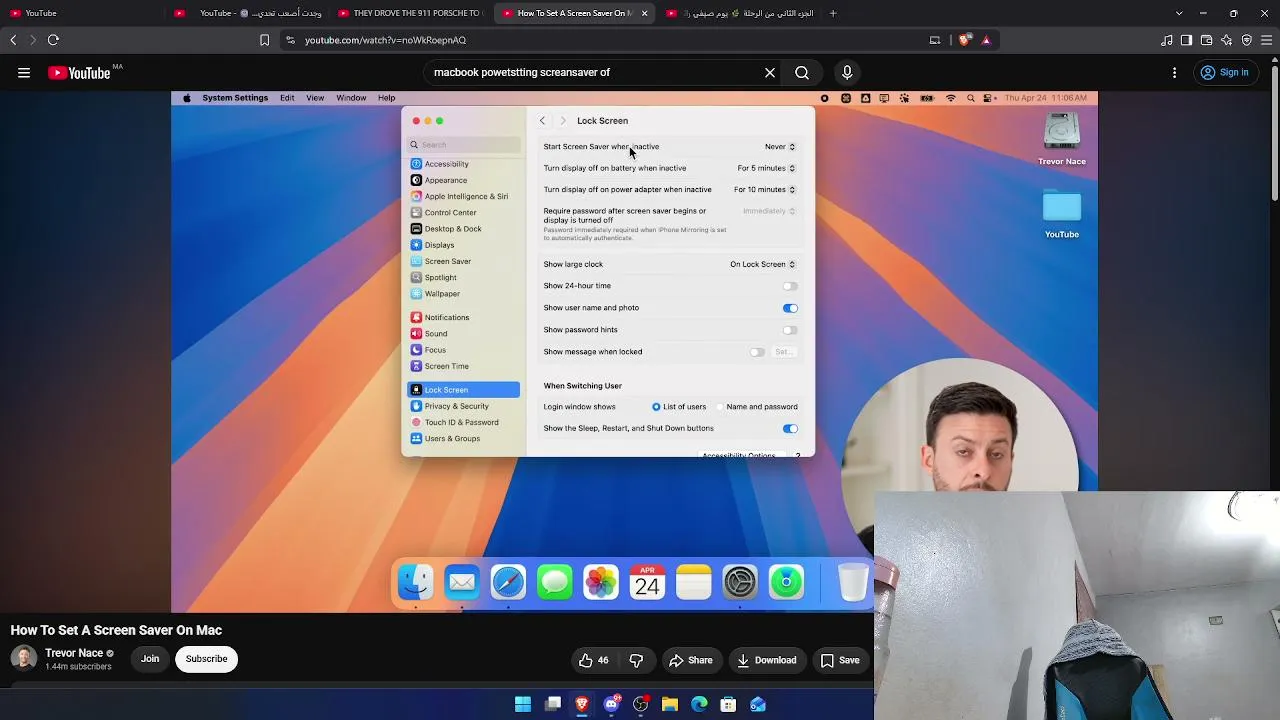Open Microsoft Edge from the Windows taskbar
Screen dimensions: 1280x720
[x=700, y=705]
